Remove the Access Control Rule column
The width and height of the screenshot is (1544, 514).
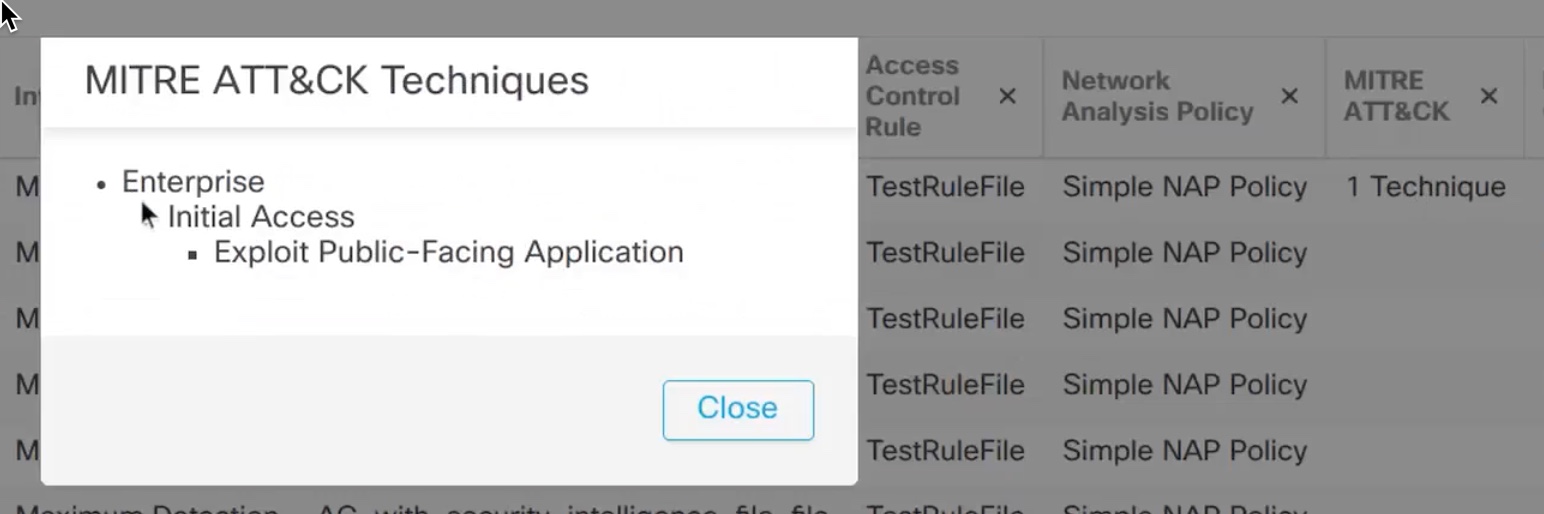[x=1007, y=96]
